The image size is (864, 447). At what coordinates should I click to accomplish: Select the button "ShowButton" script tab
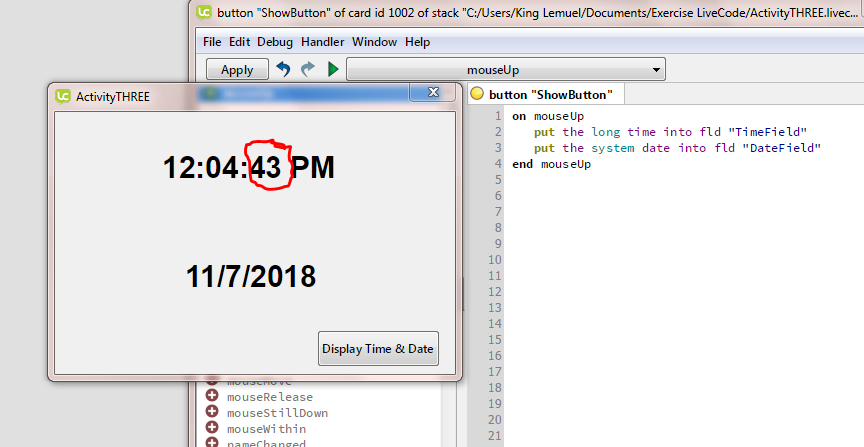tap(546, 95)
